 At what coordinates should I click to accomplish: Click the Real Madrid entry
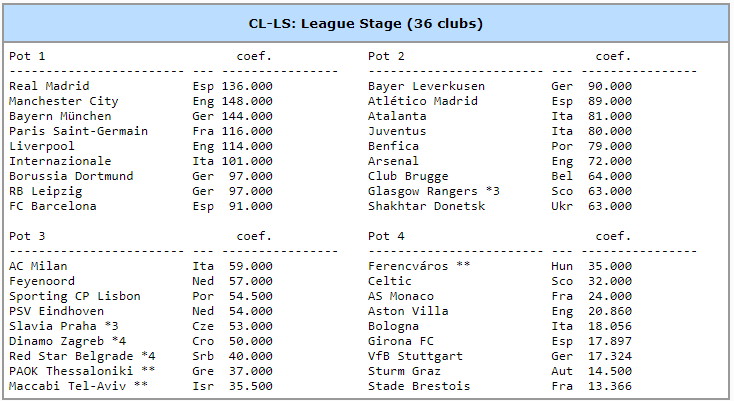click(x=49, y=86)
